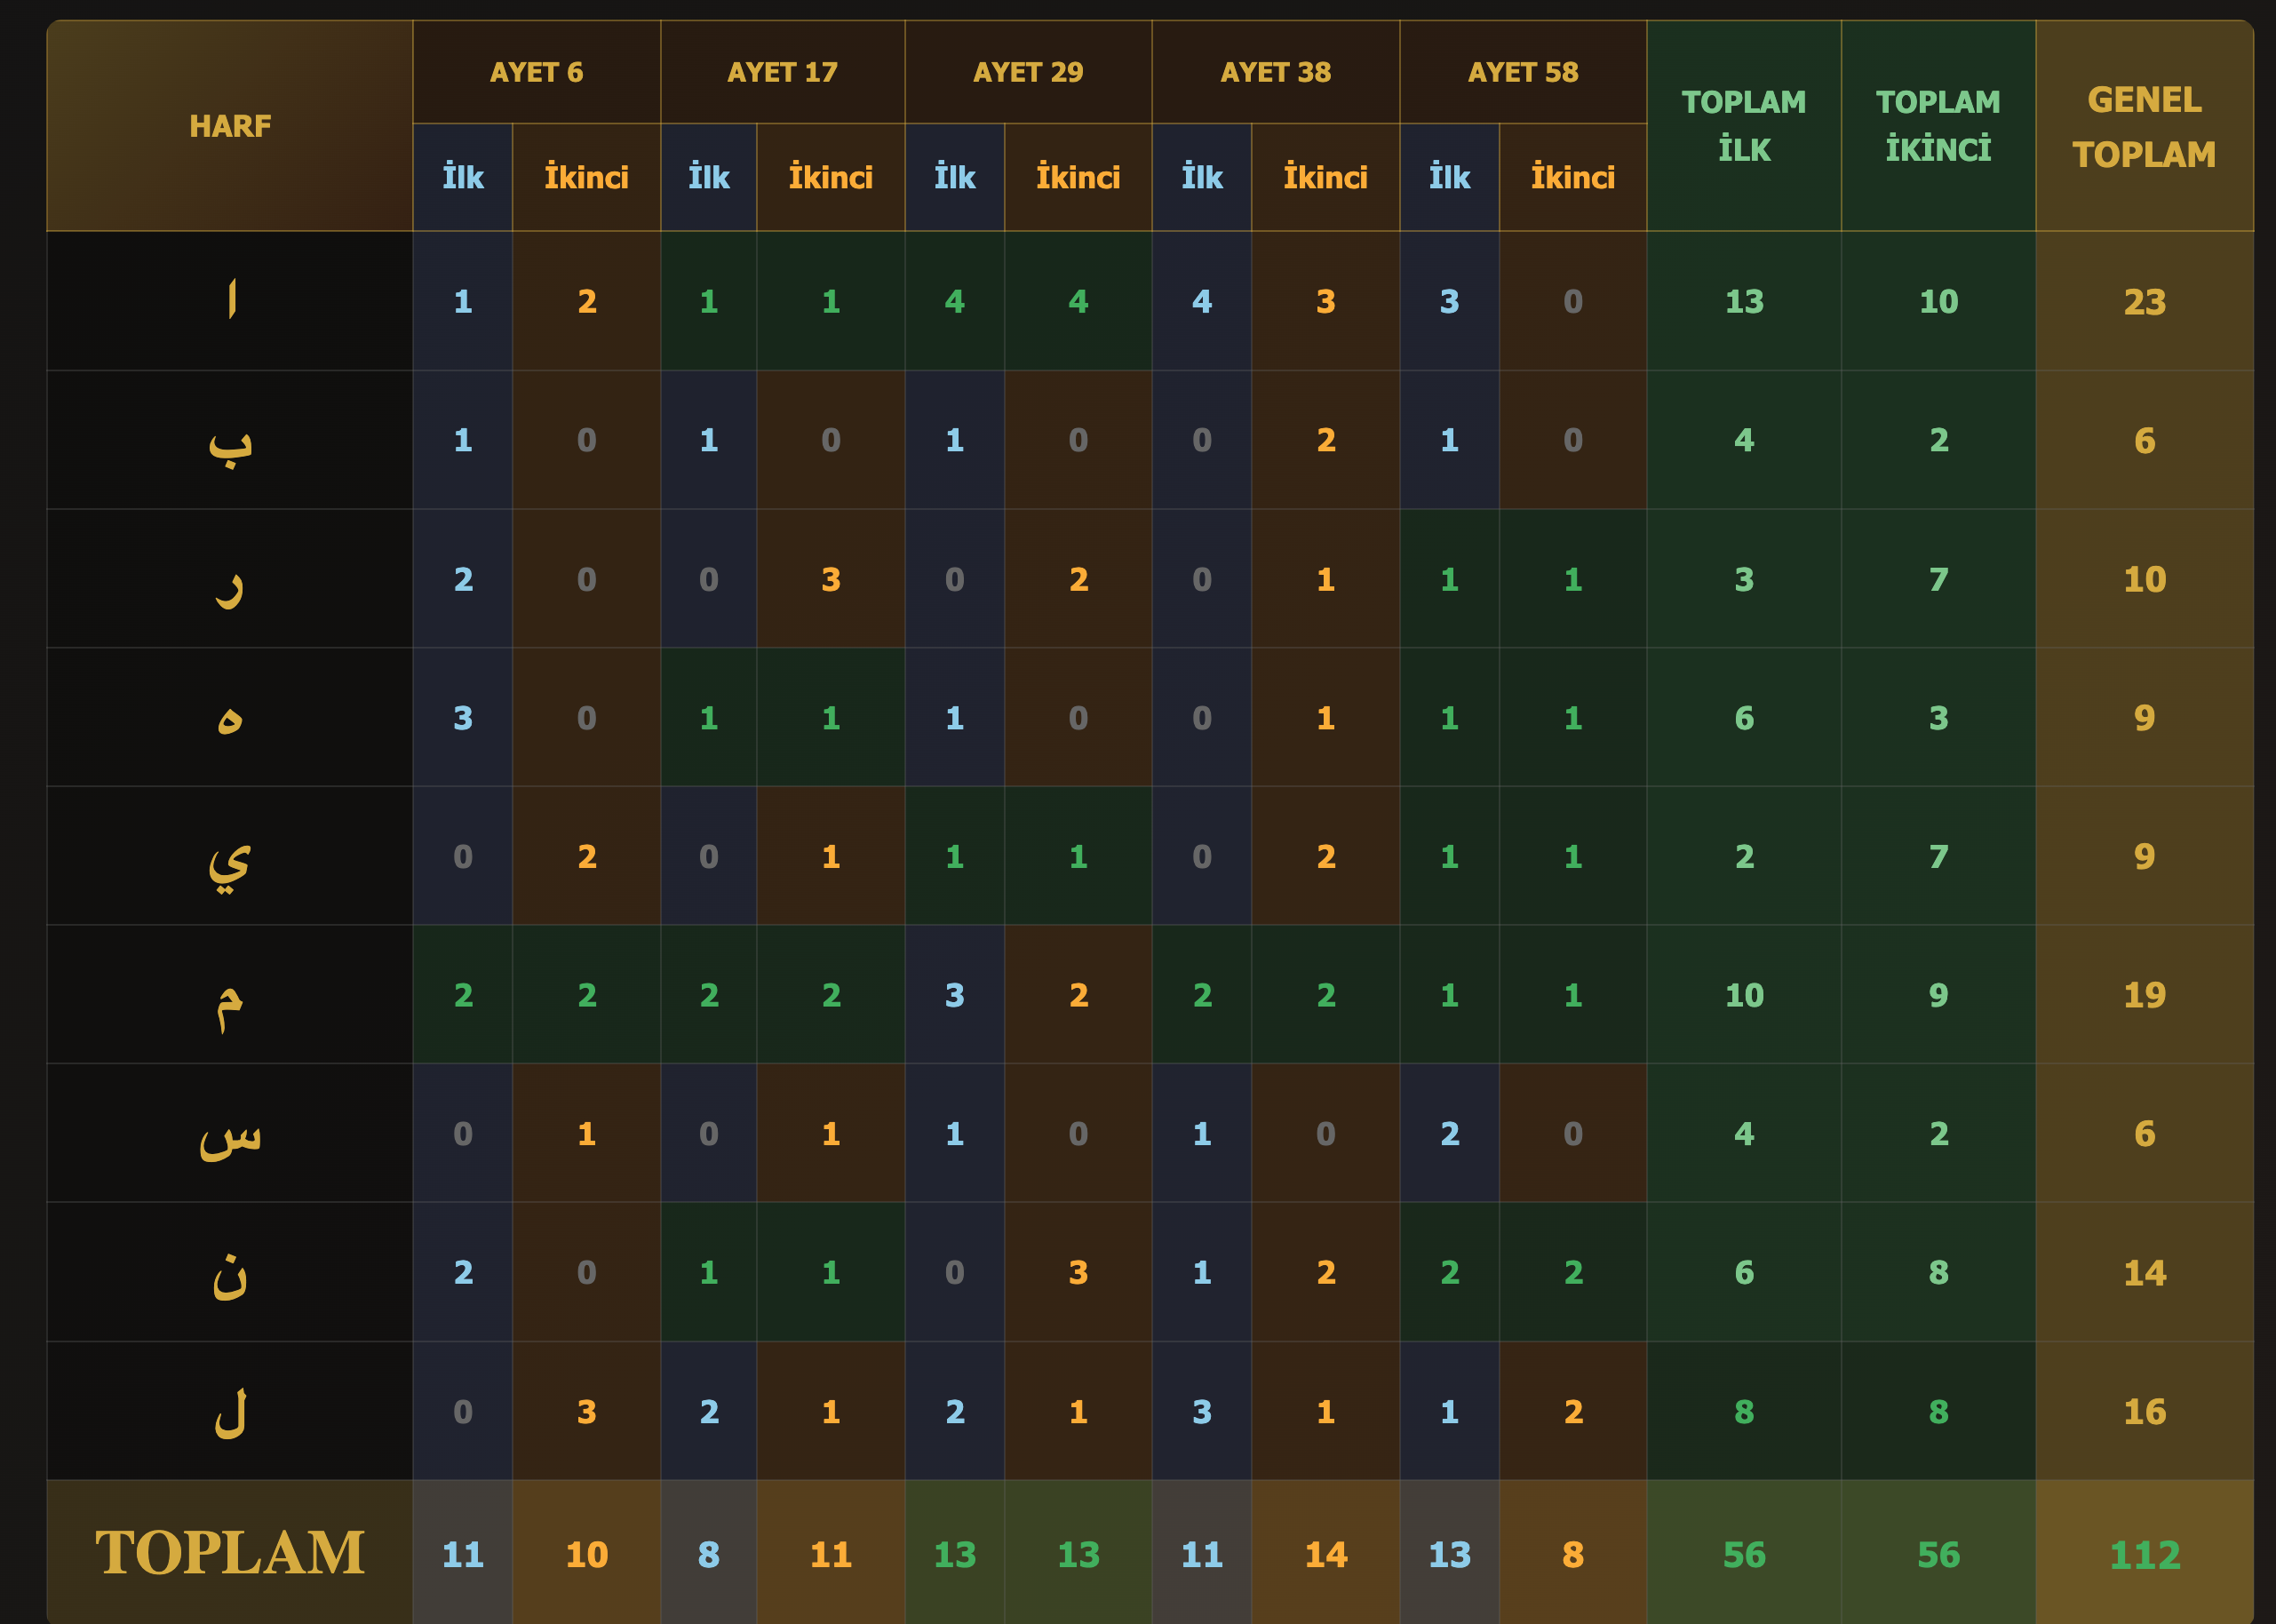Click the AYET 29 header
Viewport: 2276px width, 1624px height.
coord(1028,72)
